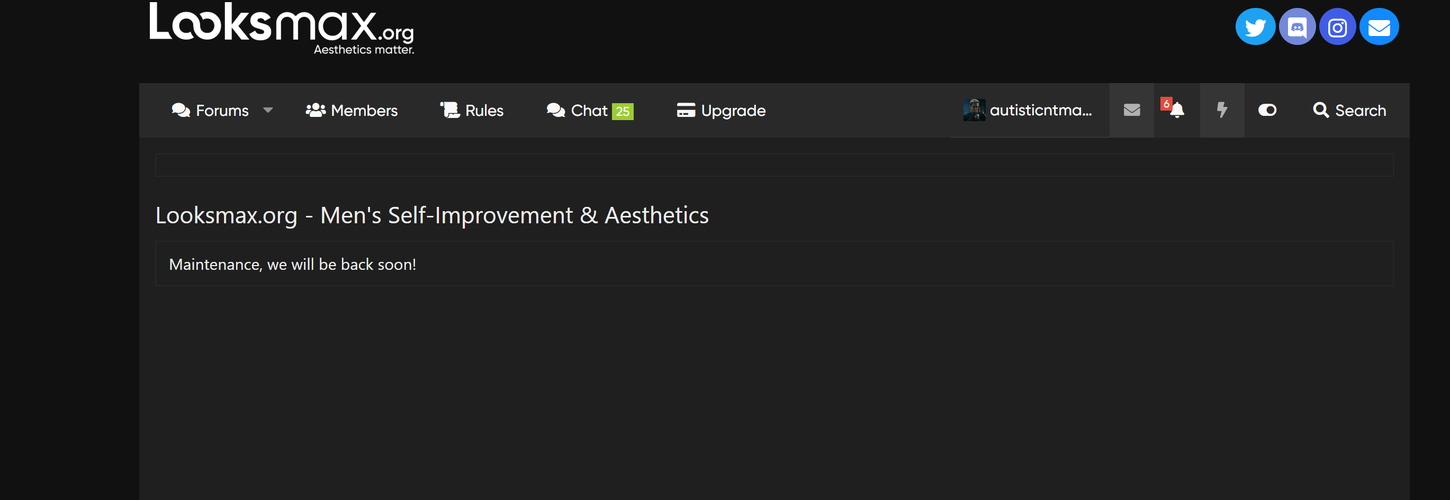Click the green 25 chat badge
Image resolution: width=1450 pixels, height=500 pixels.
(x=623, y=111)
